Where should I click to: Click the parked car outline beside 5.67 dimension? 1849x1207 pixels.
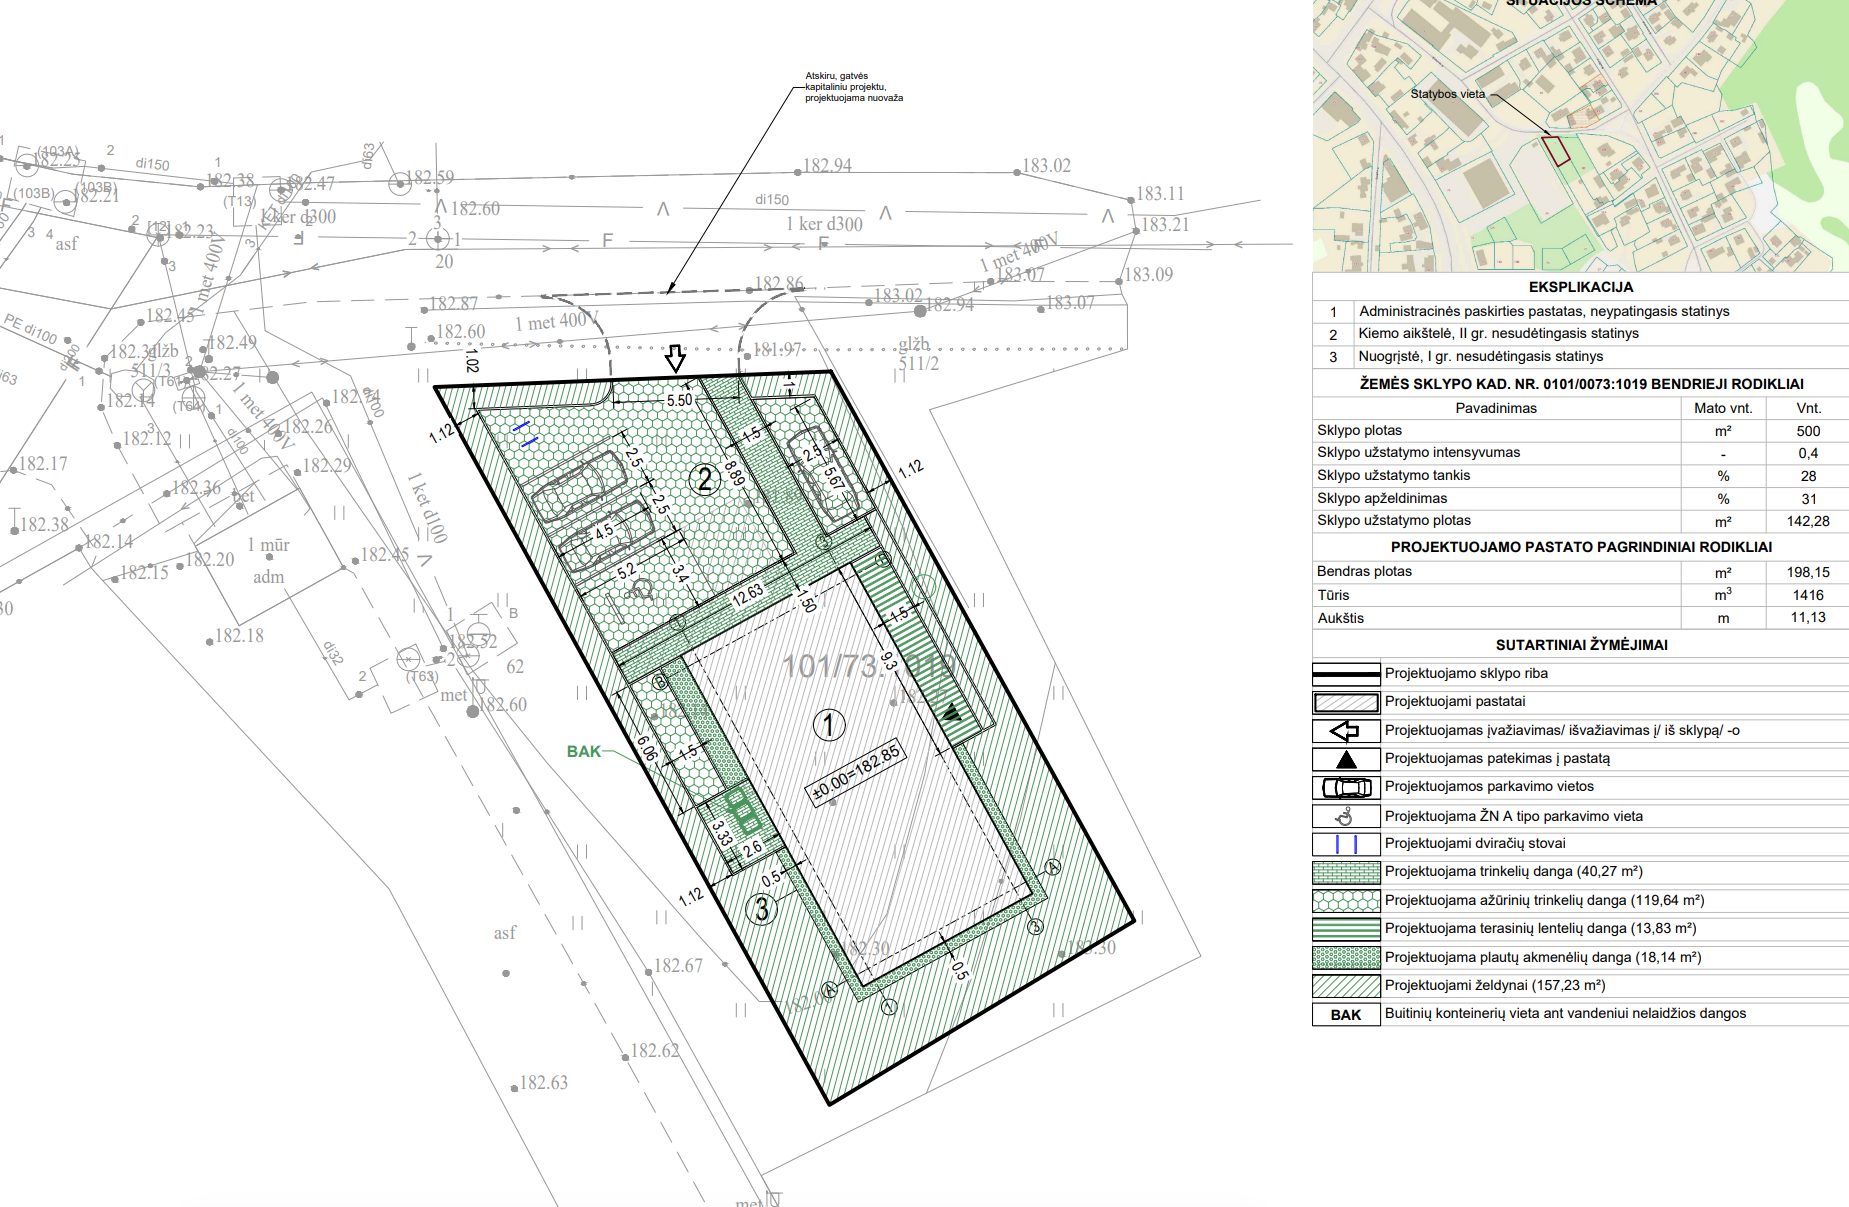point(825,476)
